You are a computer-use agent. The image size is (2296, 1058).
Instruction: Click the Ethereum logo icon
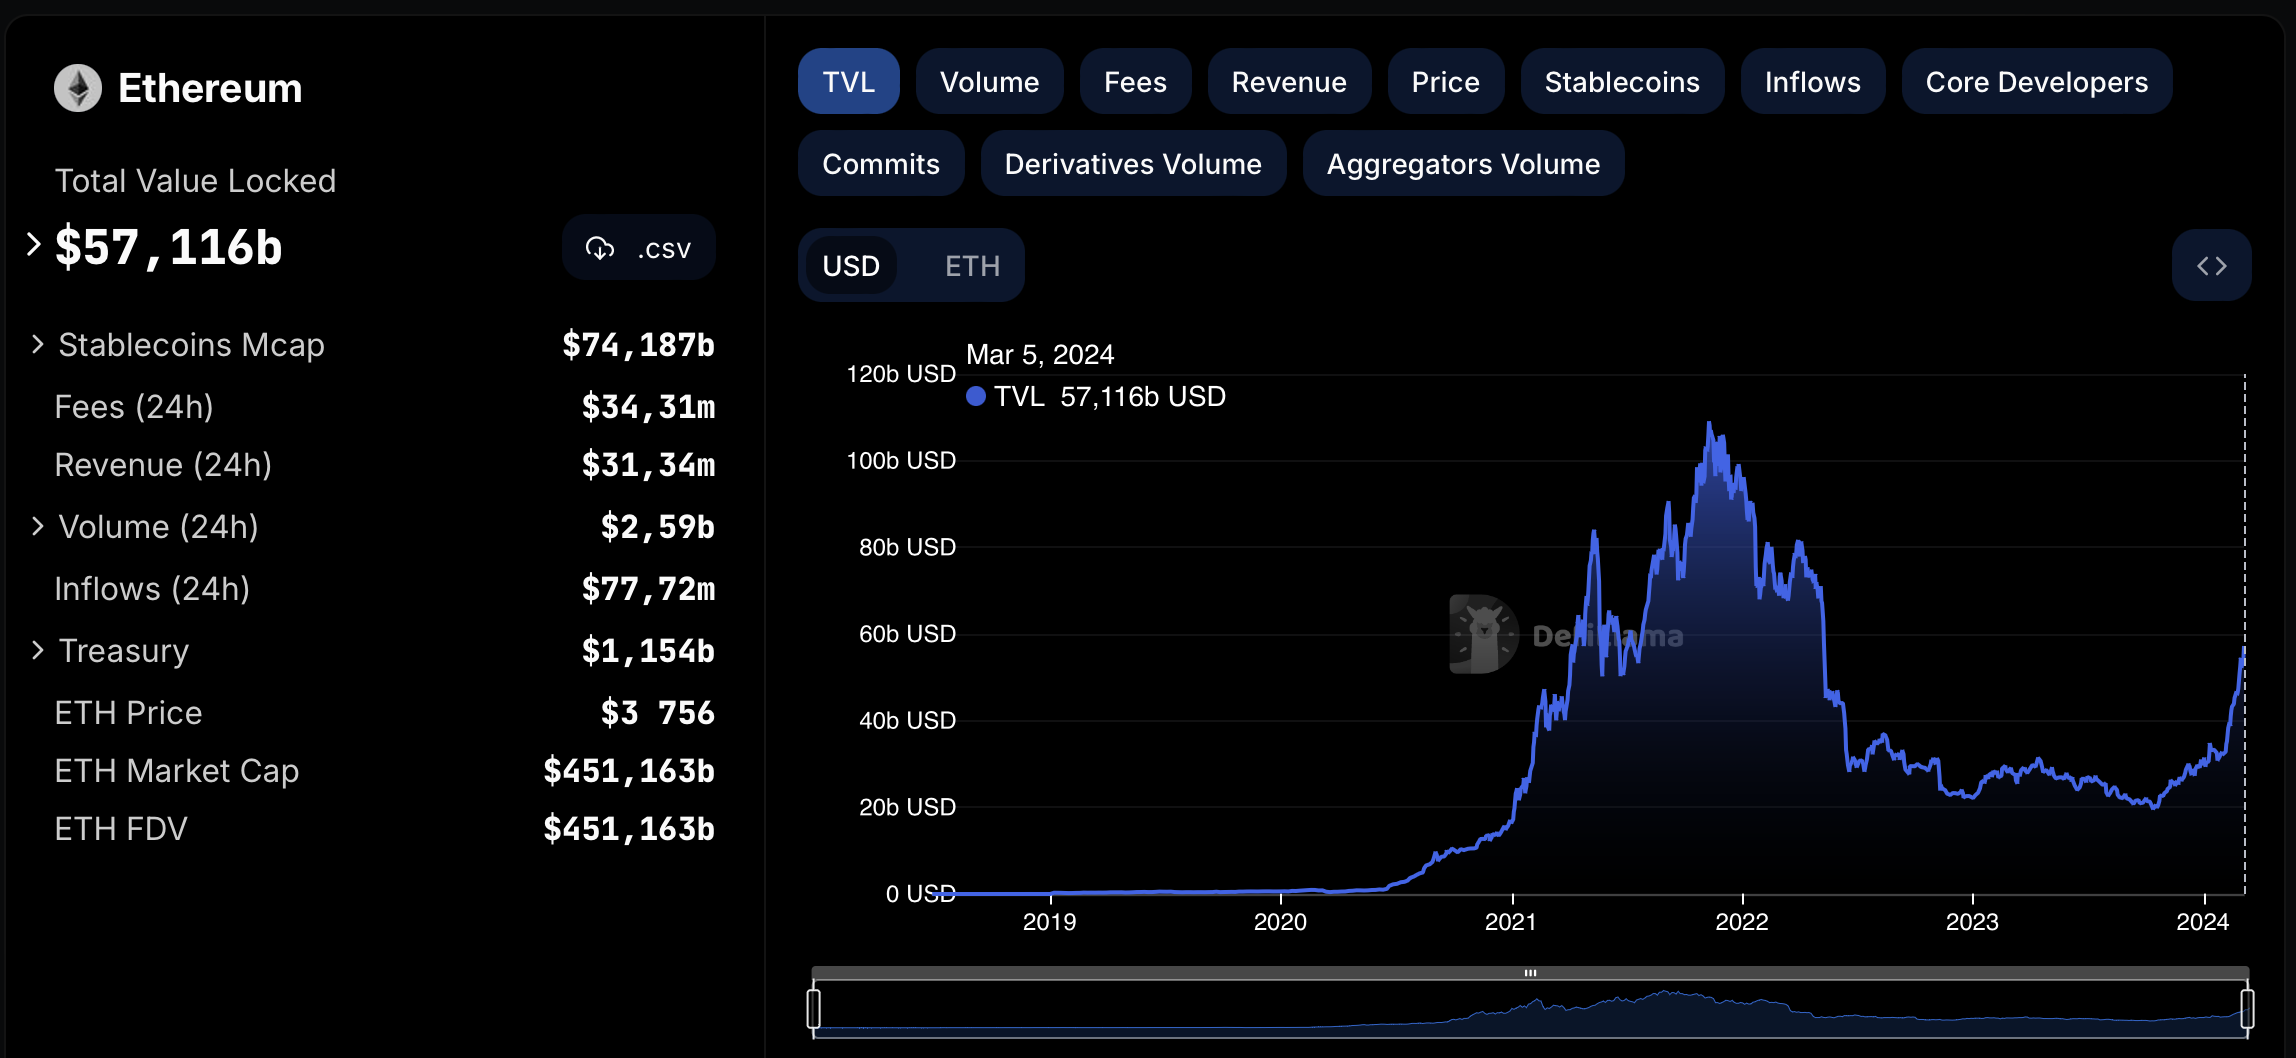click(78, 88)
